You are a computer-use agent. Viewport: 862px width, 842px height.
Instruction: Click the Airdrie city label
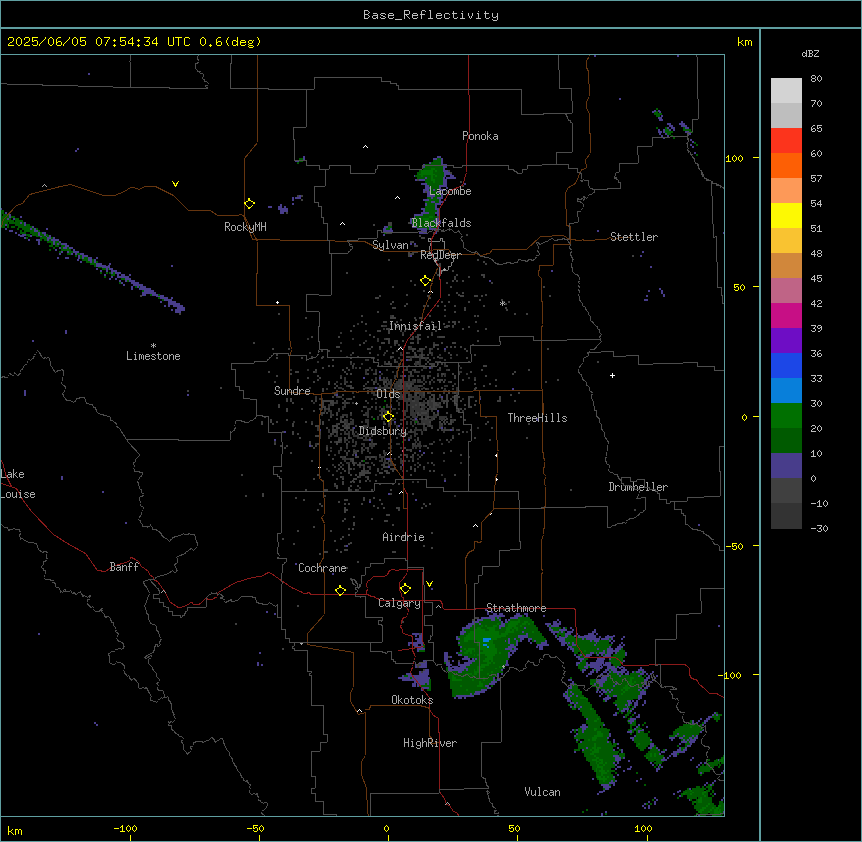tap(403, 537)
